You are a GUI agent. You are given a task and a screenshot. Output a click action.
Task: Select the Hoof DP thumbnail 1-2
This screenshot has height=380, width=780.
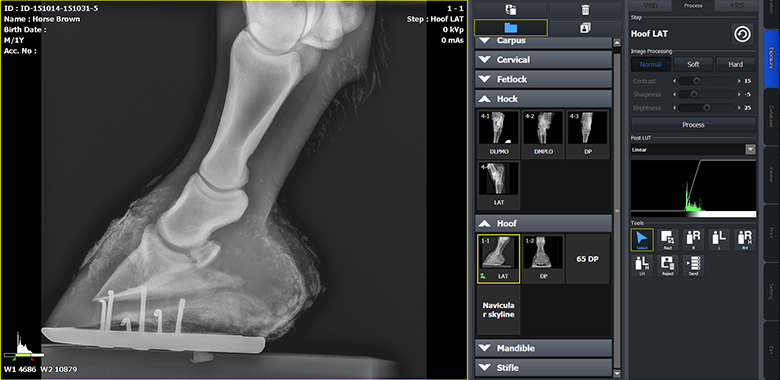(543, 259)
